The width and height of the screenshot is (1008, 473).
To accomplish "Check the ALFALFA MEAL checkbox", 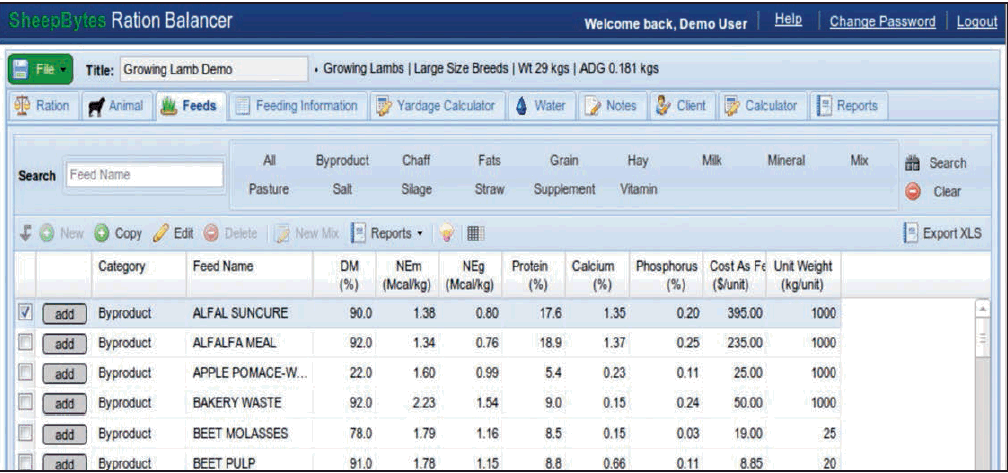I will [25, 343].
